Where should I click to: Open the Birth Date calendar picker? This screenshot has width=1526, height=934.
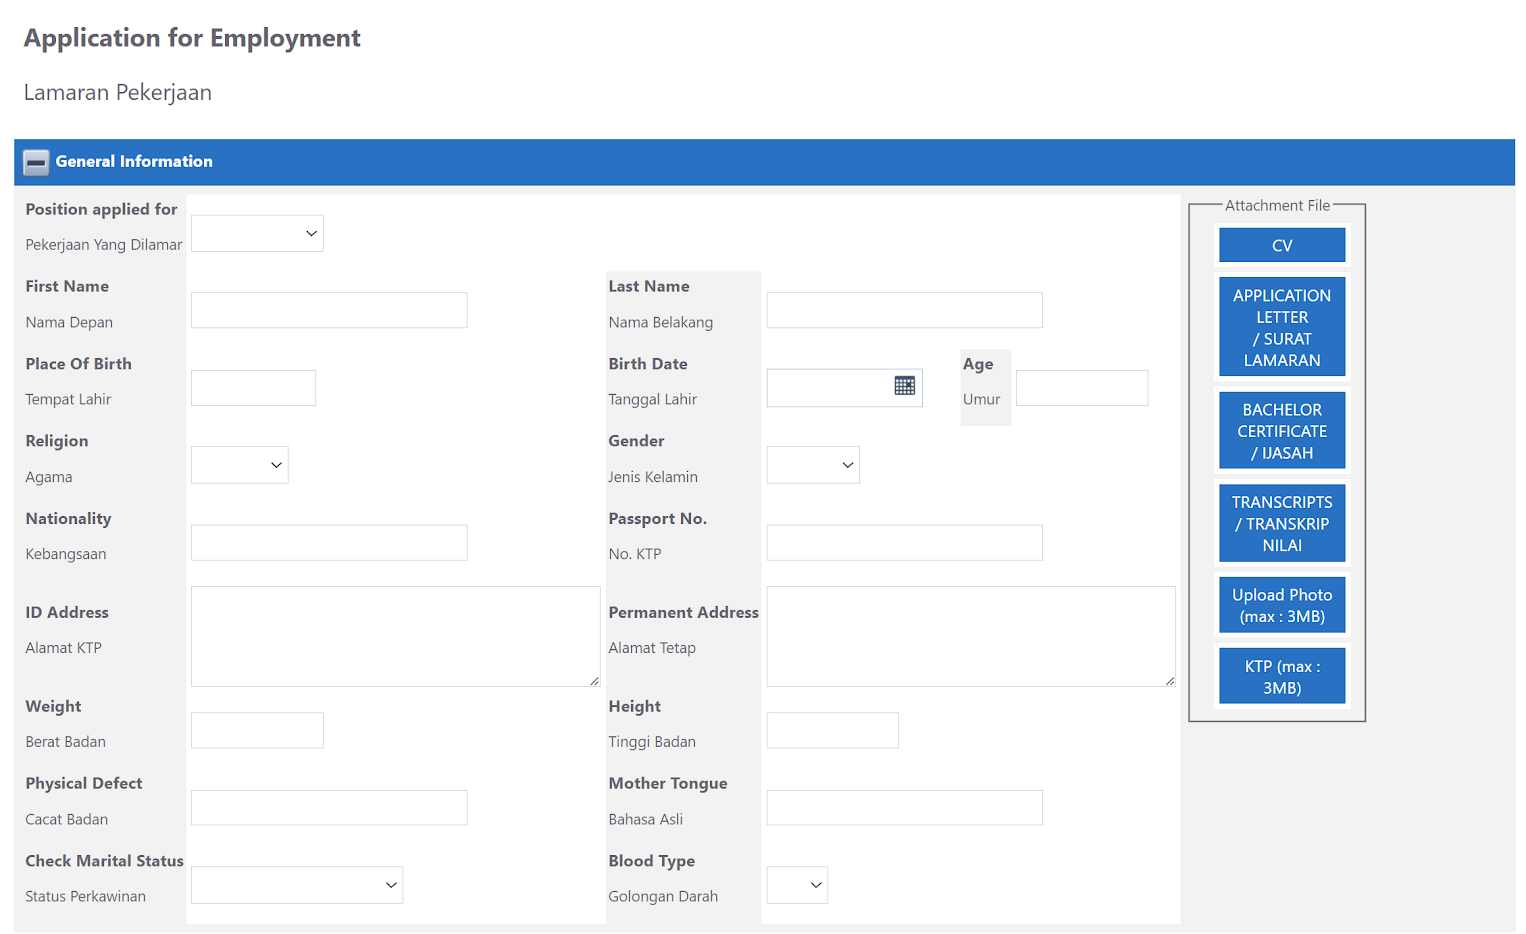(904, 386)
